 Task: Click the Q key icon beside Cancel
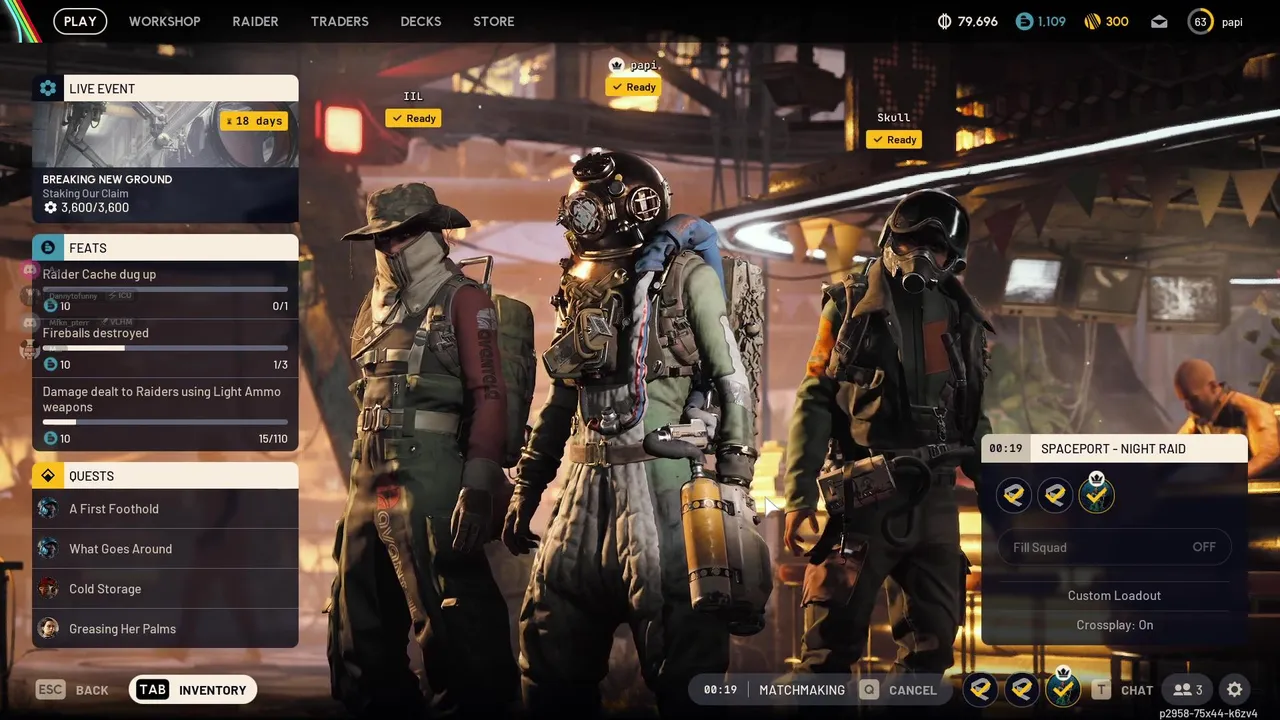click(869, 689)
